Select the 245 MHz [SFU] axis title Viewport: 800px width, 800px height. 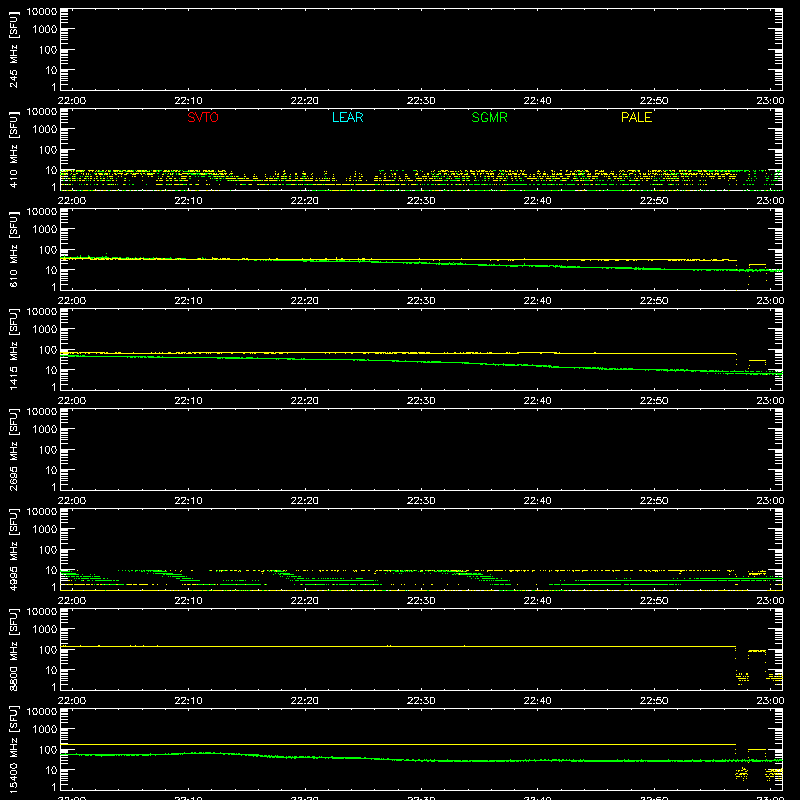(x=13, y=49)
